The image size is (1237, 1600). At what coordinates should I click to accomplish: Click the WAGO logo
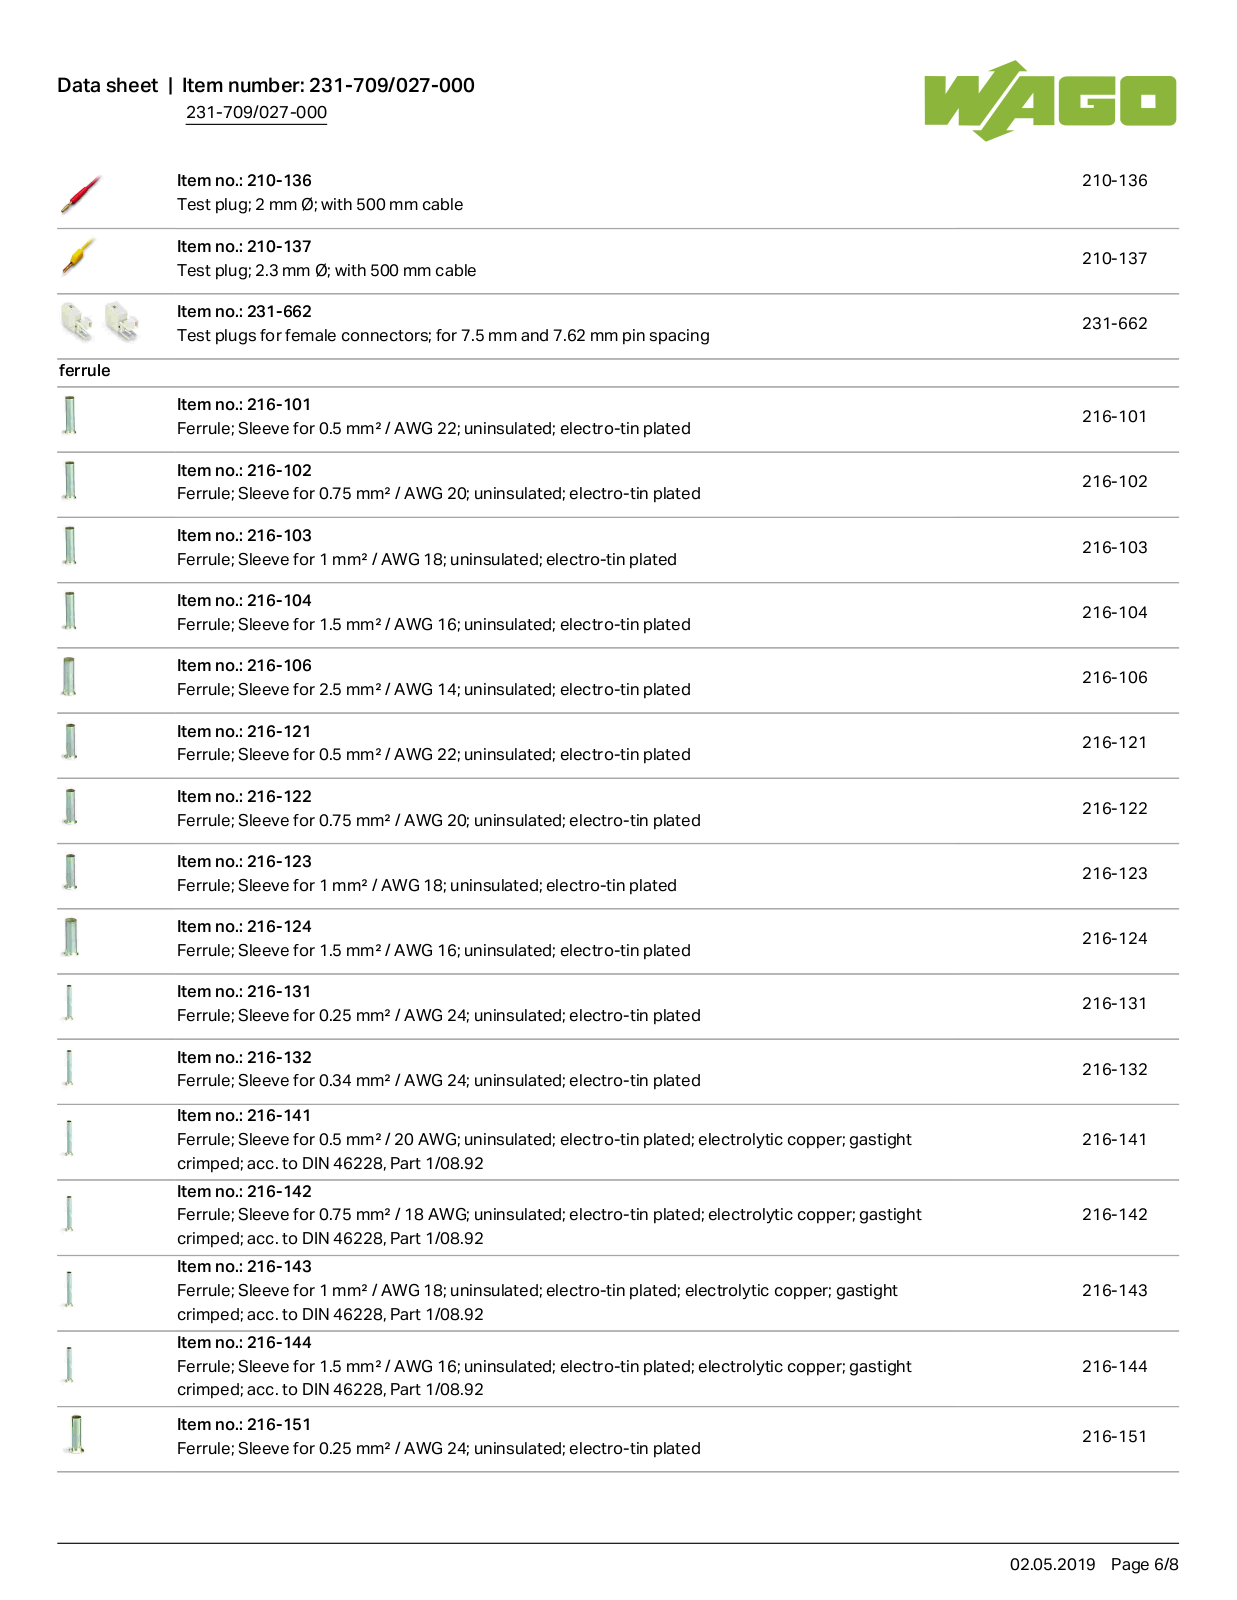point(1050,100)
